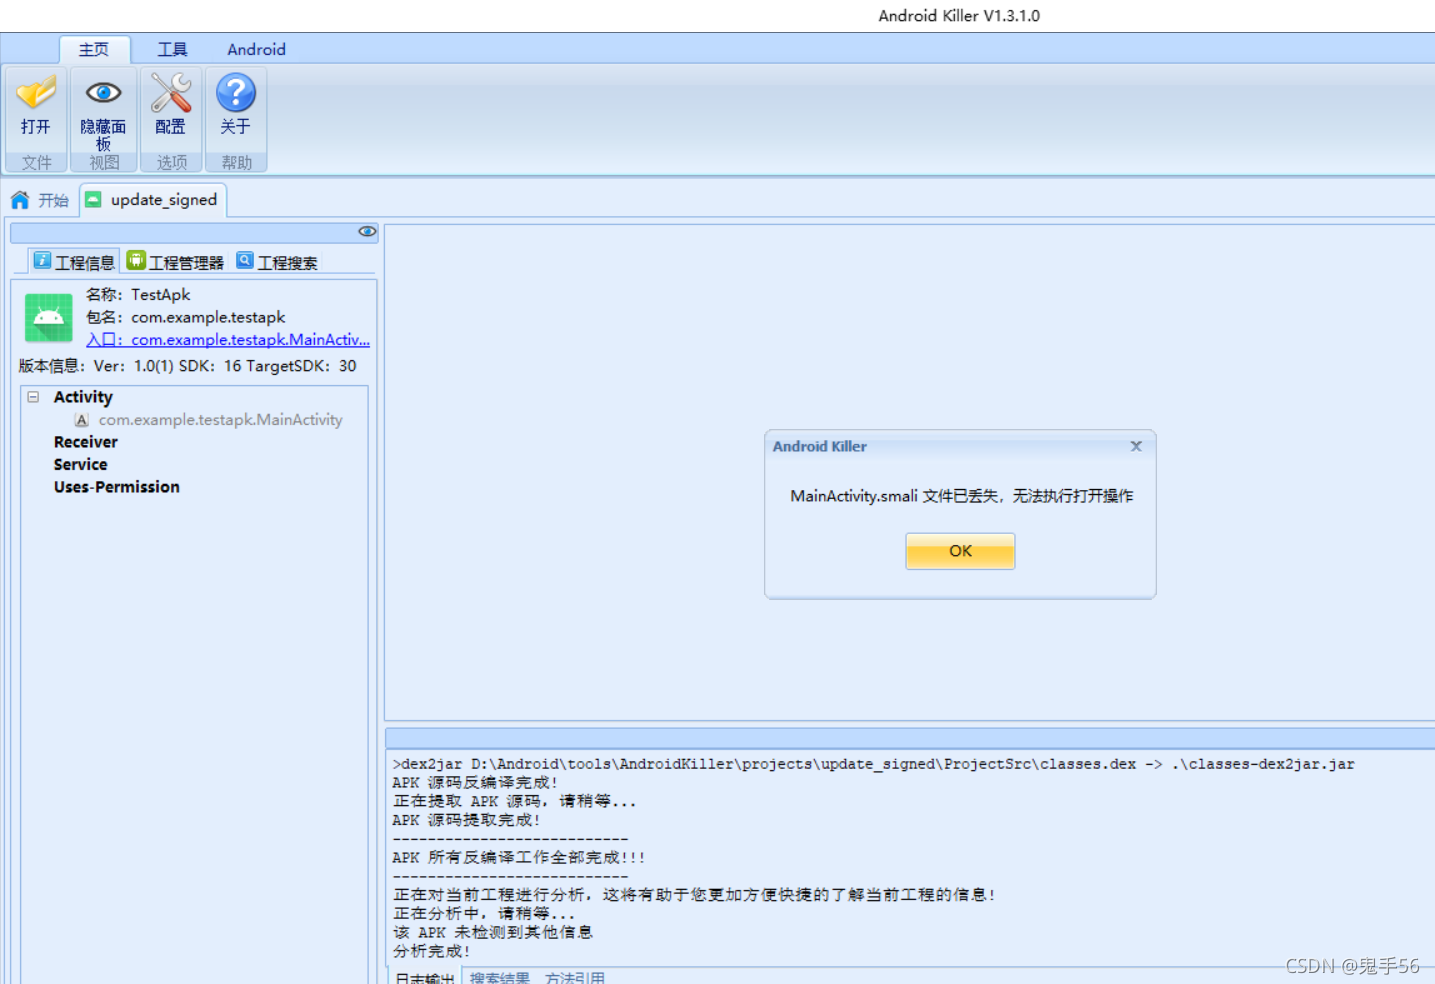
Task: Click the '正在提取 APK 源码' log line
Action: coord(515,801)
